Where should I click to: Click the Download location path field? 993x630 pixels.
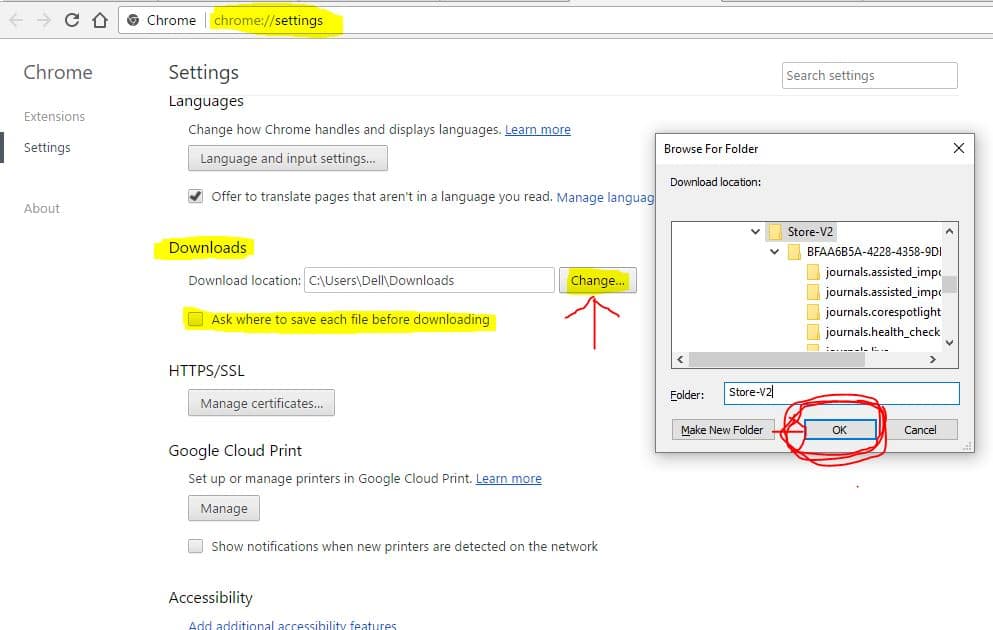429,280
